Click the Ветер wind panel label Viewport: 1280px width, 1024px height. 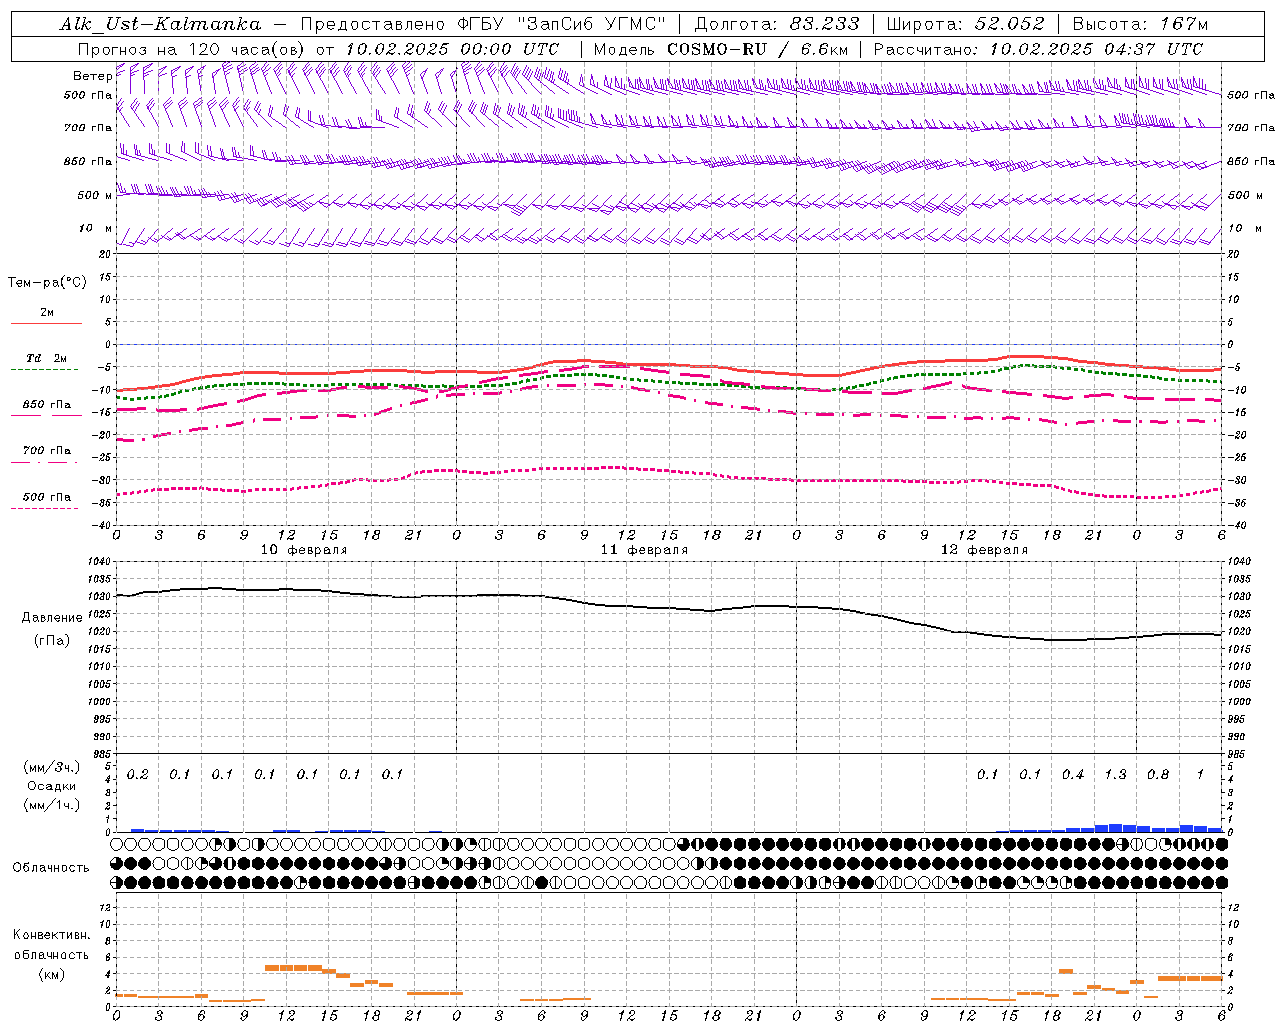tap(92, 76)
